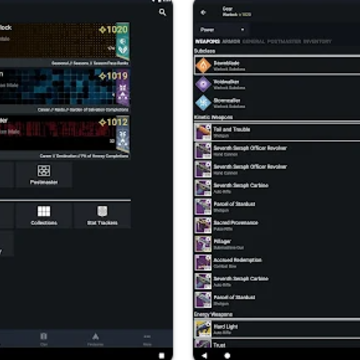Switch to the INVENTORY tab
The height and width of the screenshot is (360, 360).
point(317,41)
